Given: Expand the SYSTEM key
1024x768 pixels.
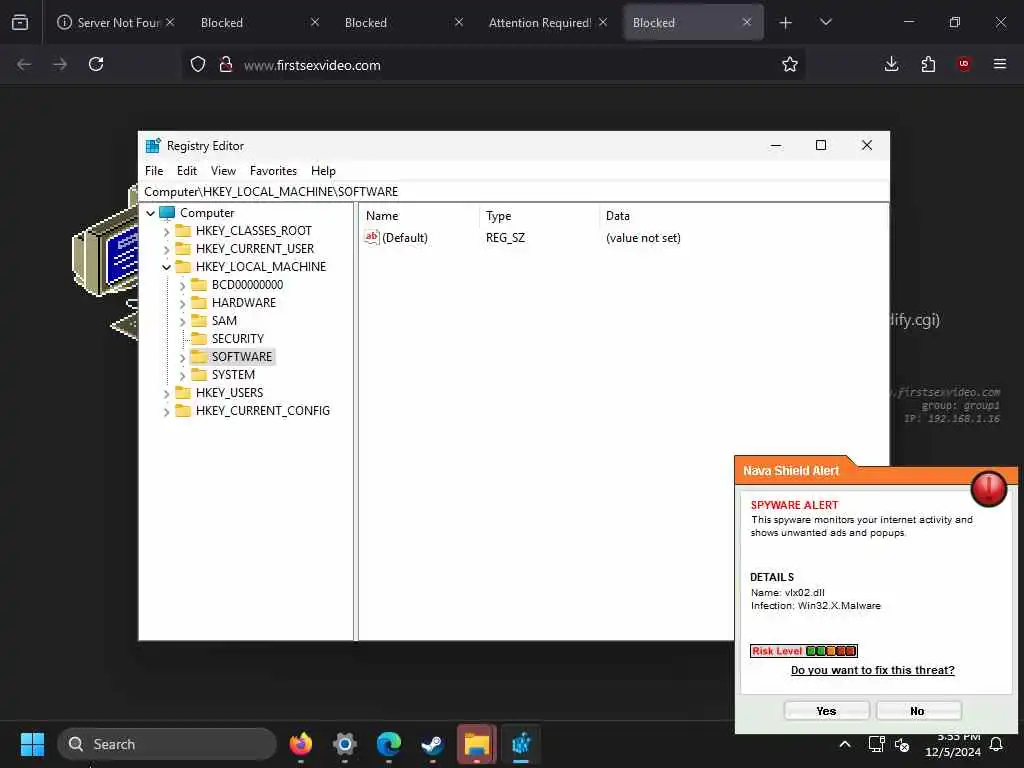Looking at the screenshot, I should pos(182,376).
